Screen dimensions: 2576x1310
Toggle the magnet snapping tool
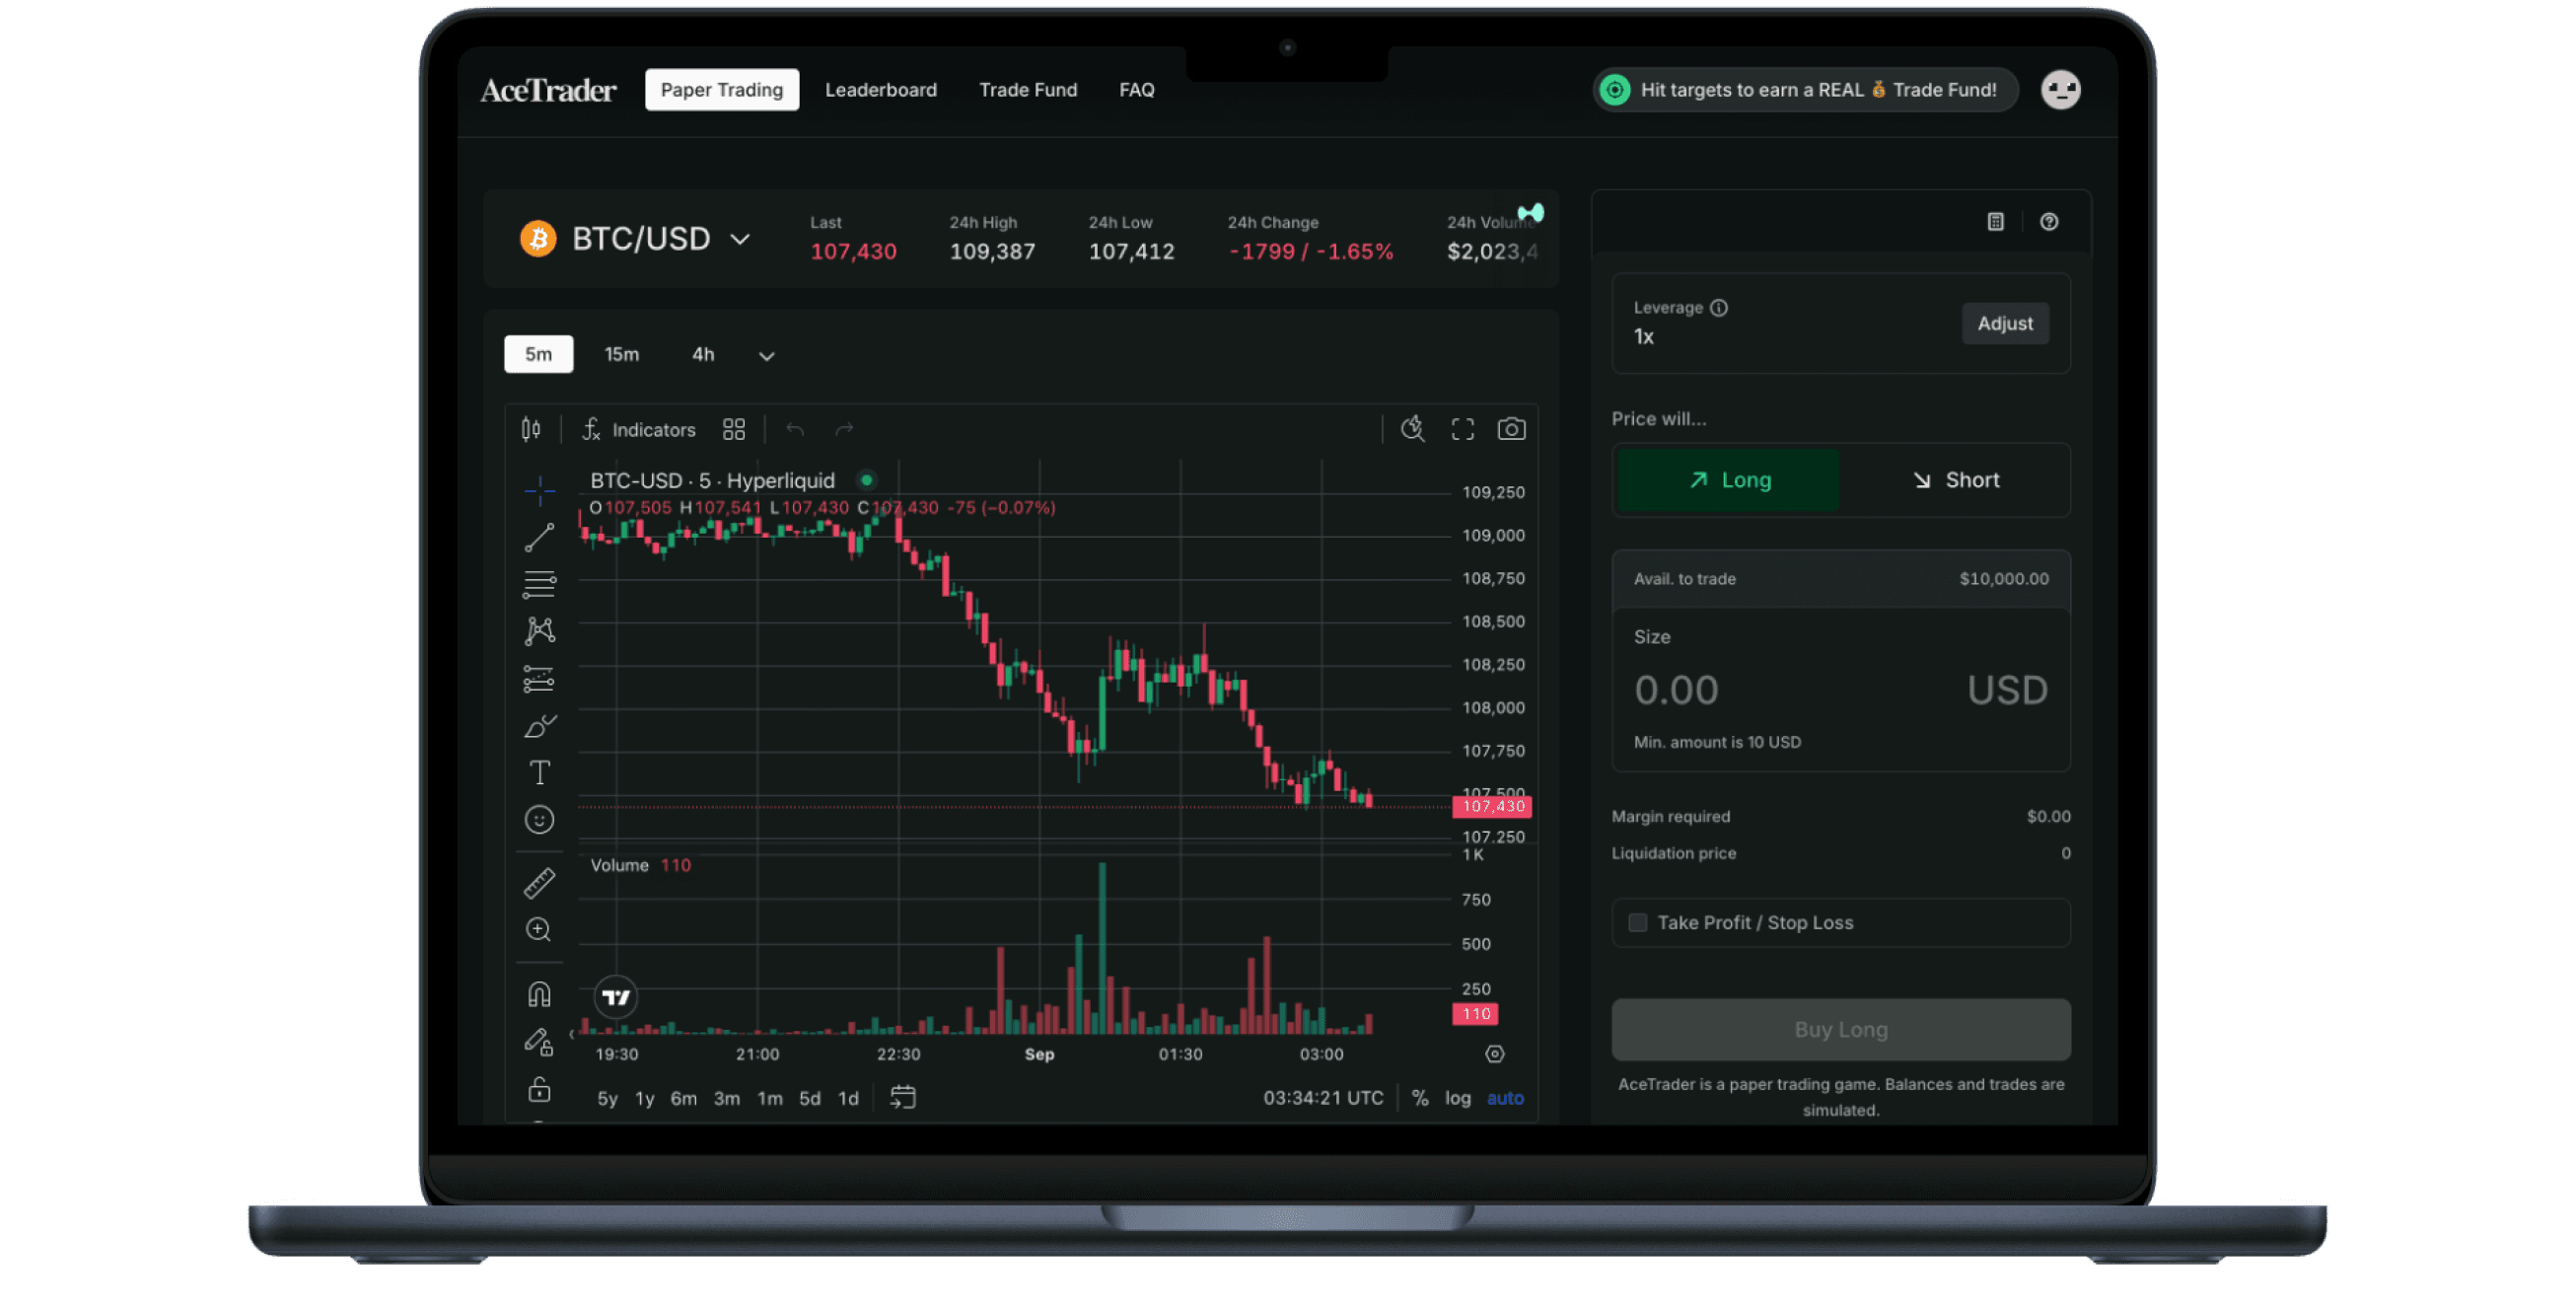pyautogui.click(x=539, y=994)
